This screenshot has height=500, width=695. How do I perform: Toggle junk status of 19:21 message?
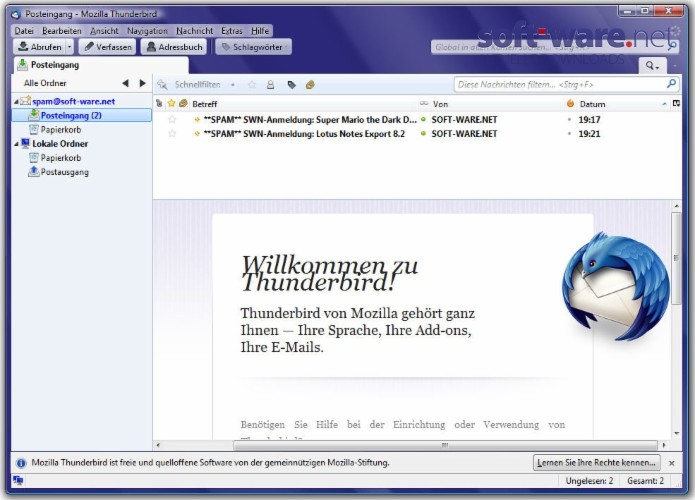(570, 134)
